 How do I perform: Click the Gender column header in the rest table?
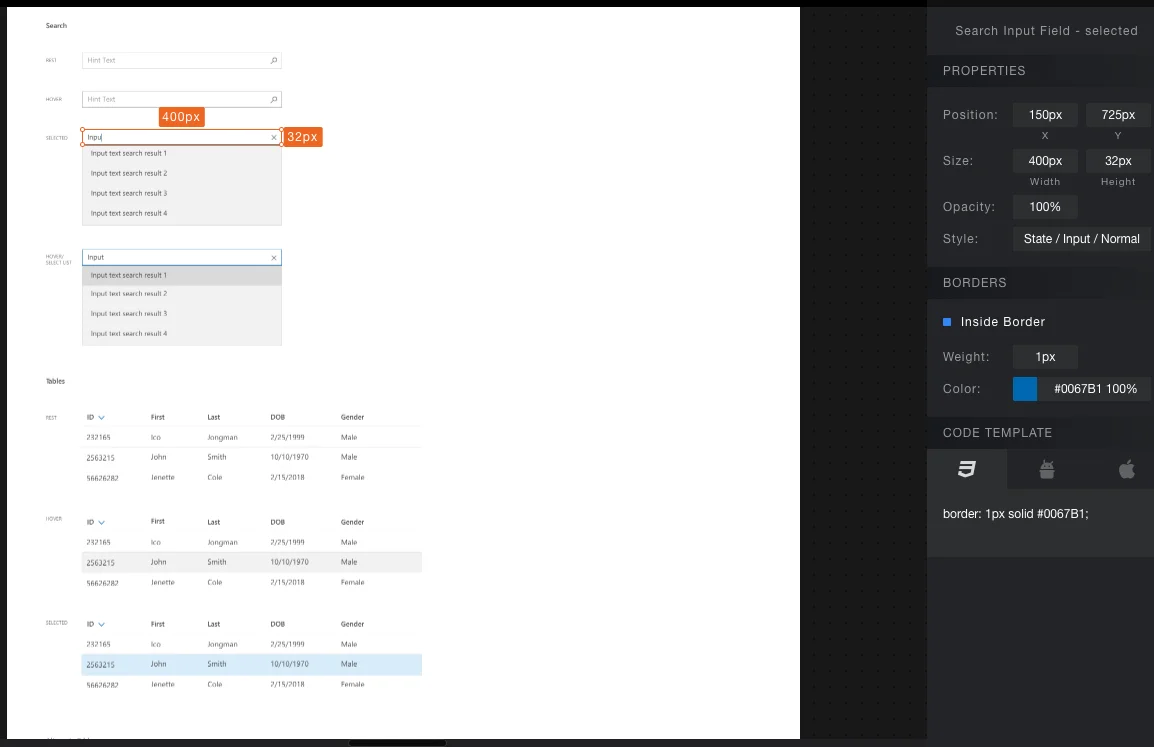point(352,417)
